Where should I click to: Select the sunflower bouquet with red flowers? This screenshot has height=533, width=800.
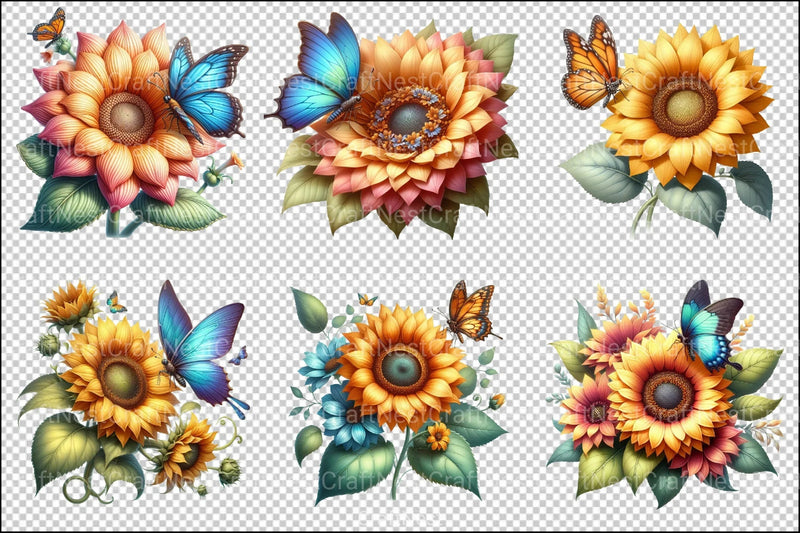pyautogui.click(x=665, y=394)
